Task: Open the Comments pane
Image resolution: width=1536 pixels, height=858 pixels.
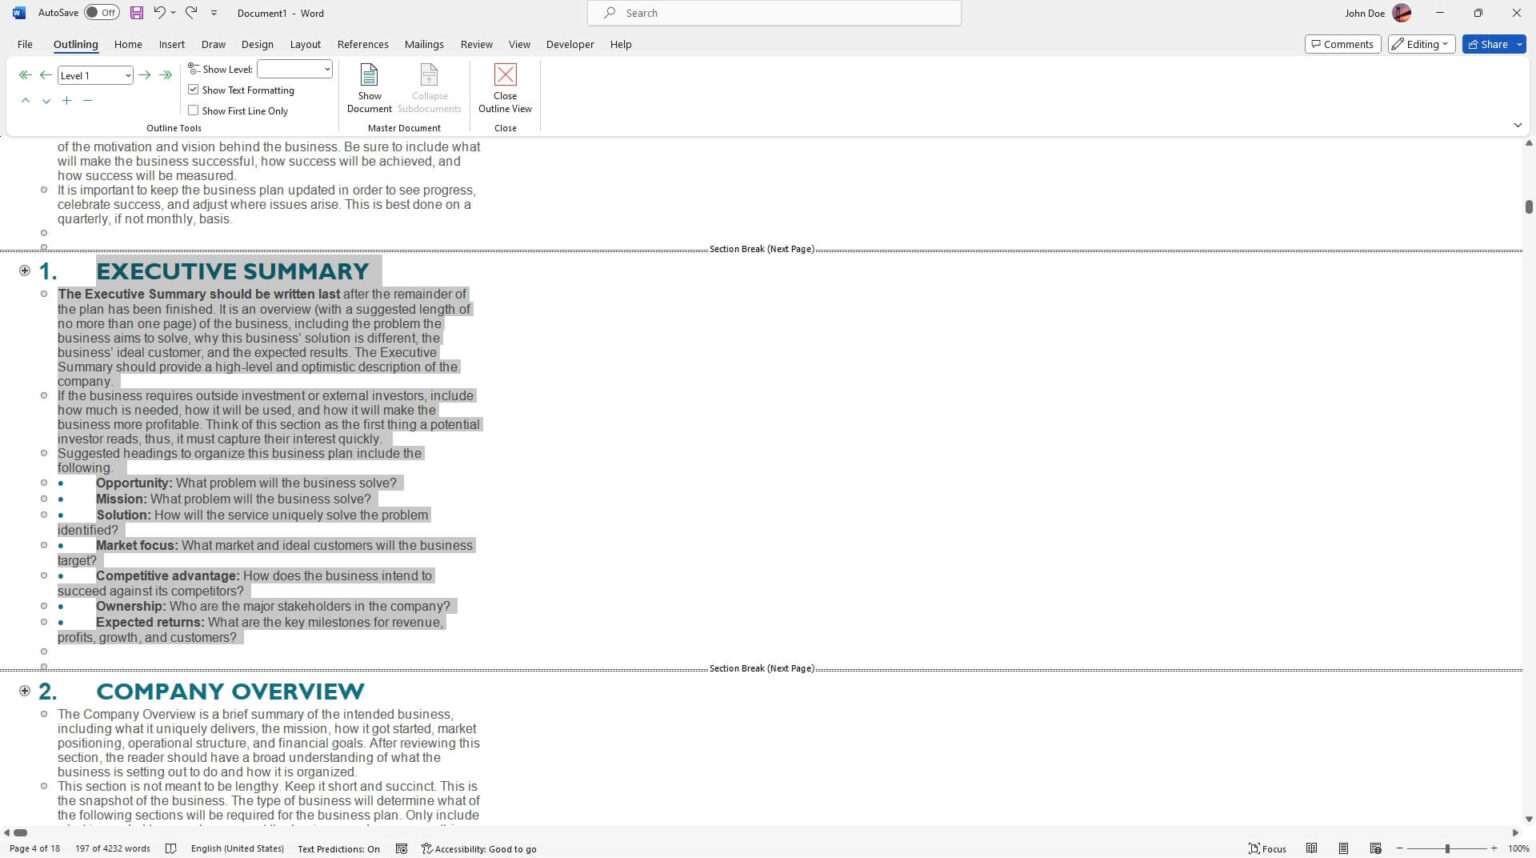Action: (1343, 44)
